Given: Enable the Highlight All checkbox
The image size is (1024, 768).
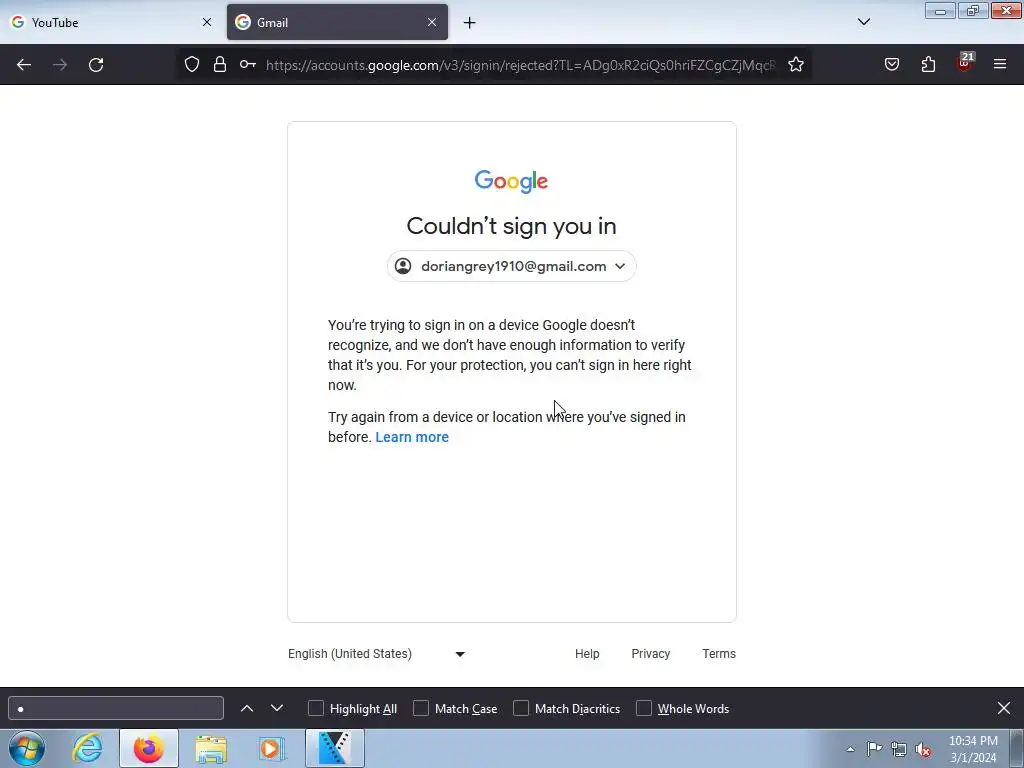Looking at the screenshot, I should [316, 709].
